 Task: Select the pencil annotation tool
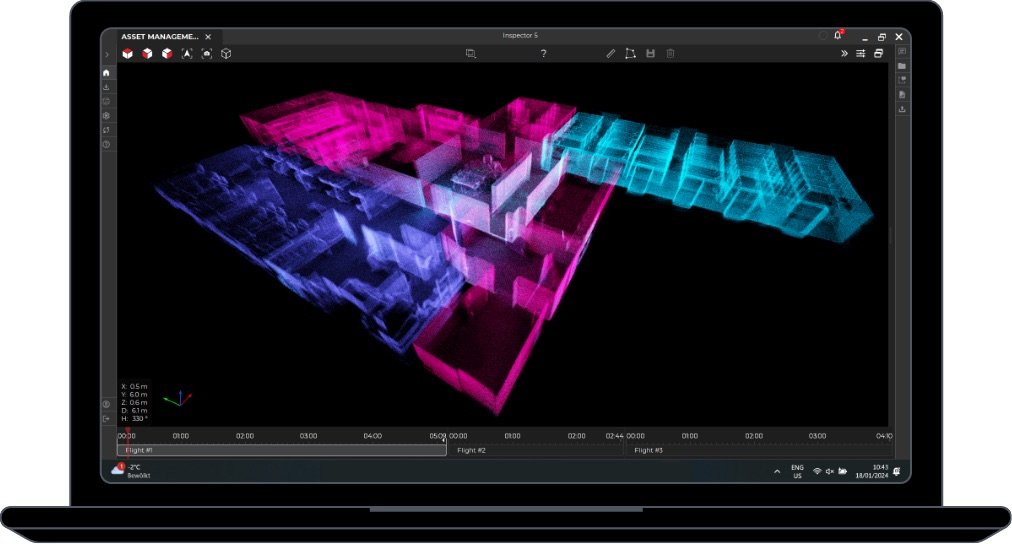point(611,53)
